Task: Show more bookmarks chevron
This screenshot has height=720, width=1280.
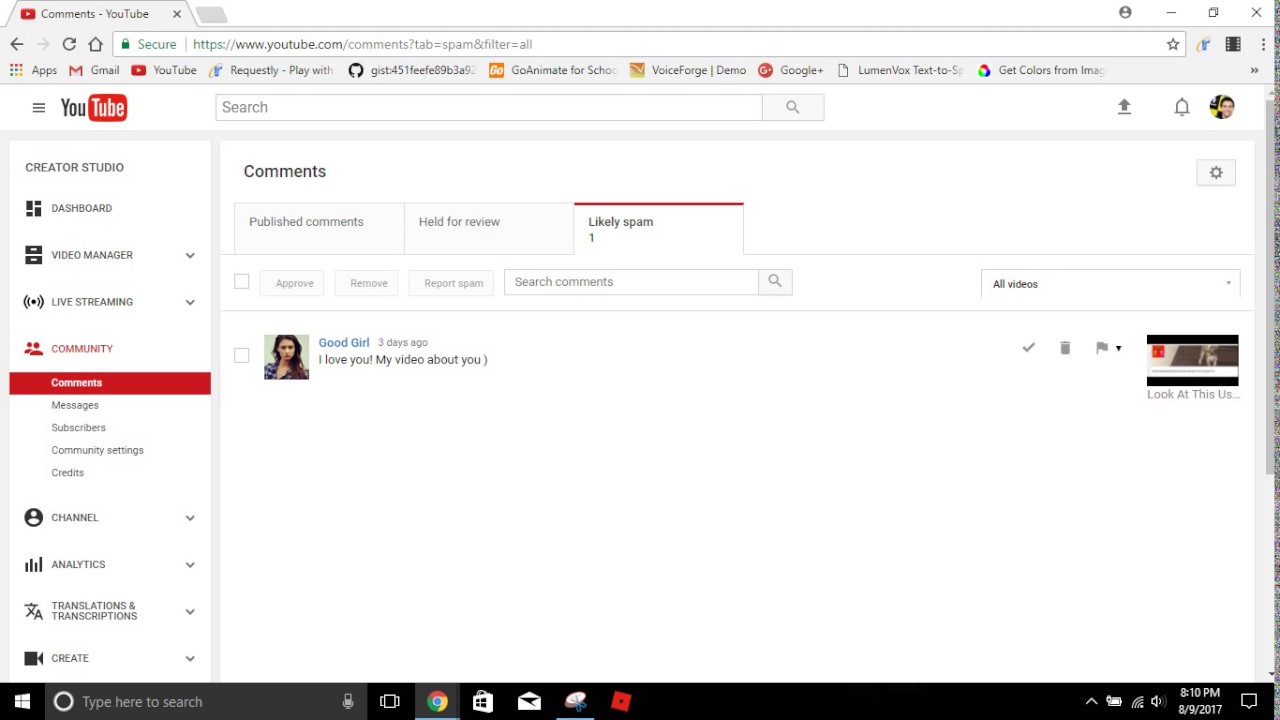Action: [1254, 70]
